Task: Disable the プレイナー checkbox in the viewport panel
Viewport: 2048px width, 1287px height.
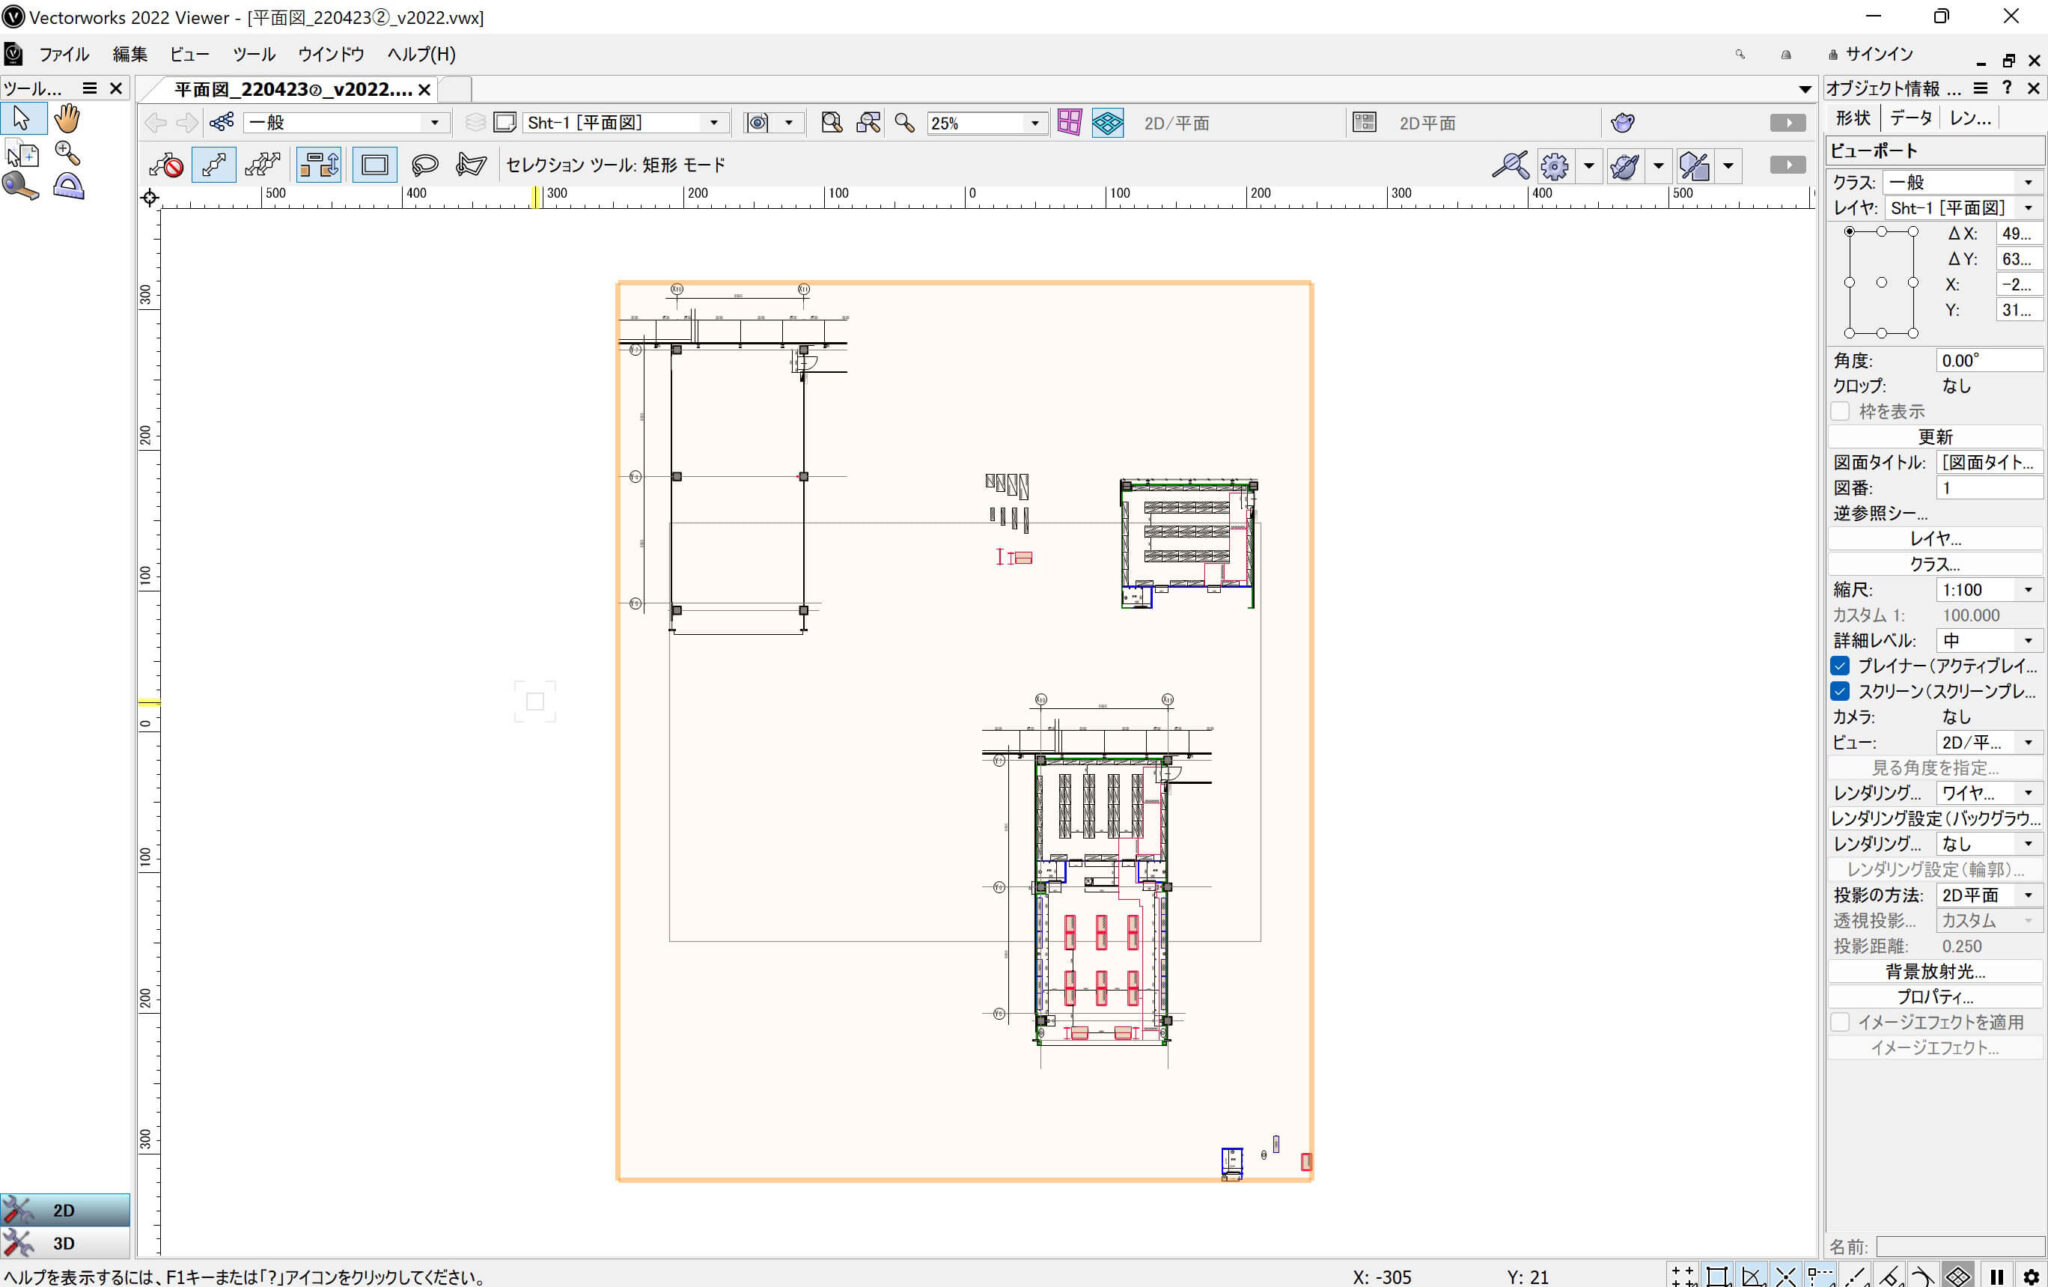Action: pos(1839,665)
